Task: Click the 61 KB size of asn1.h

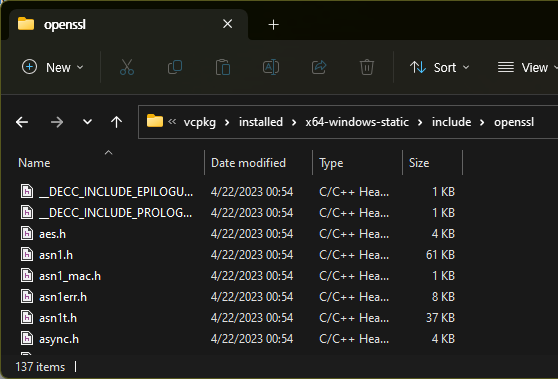Action: point(440,255)
